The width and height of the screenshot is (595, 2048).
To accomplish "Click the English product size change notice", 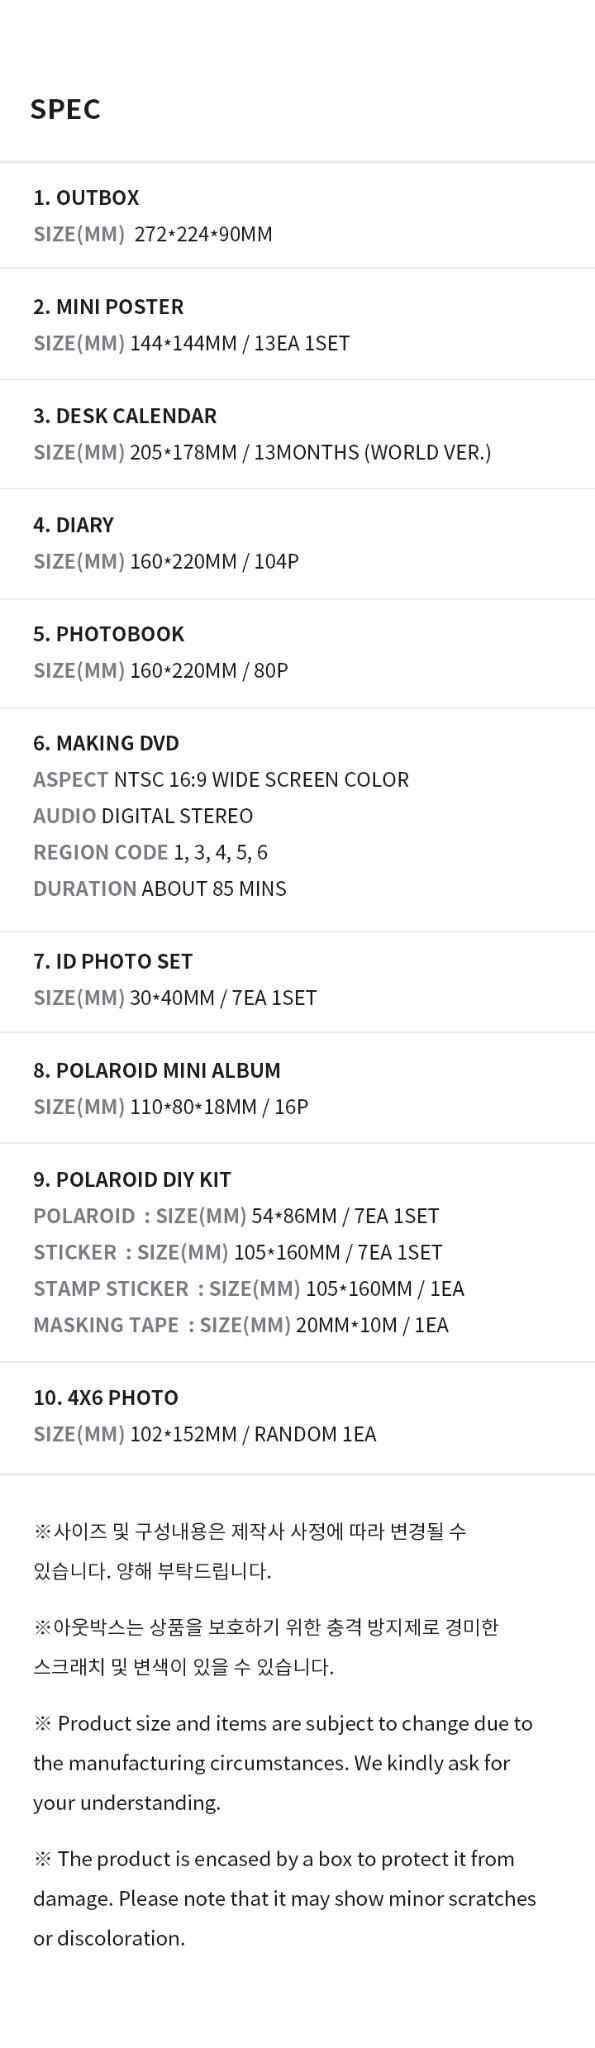I will (x=283, y=1763).
